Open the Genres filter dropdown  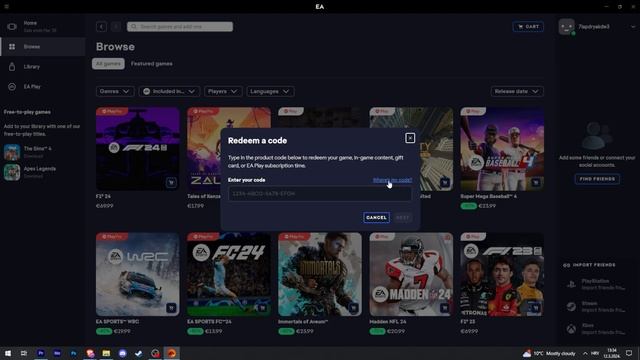pos(115,91)
